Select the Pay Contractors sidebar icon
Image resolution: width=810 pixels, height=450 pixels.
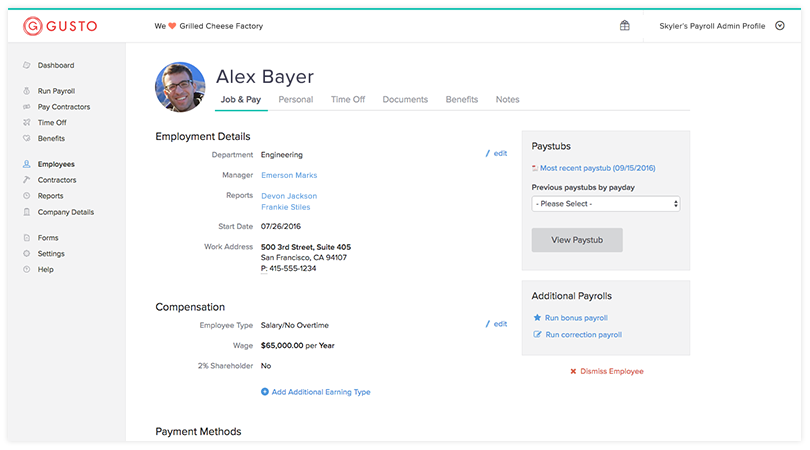27,107
